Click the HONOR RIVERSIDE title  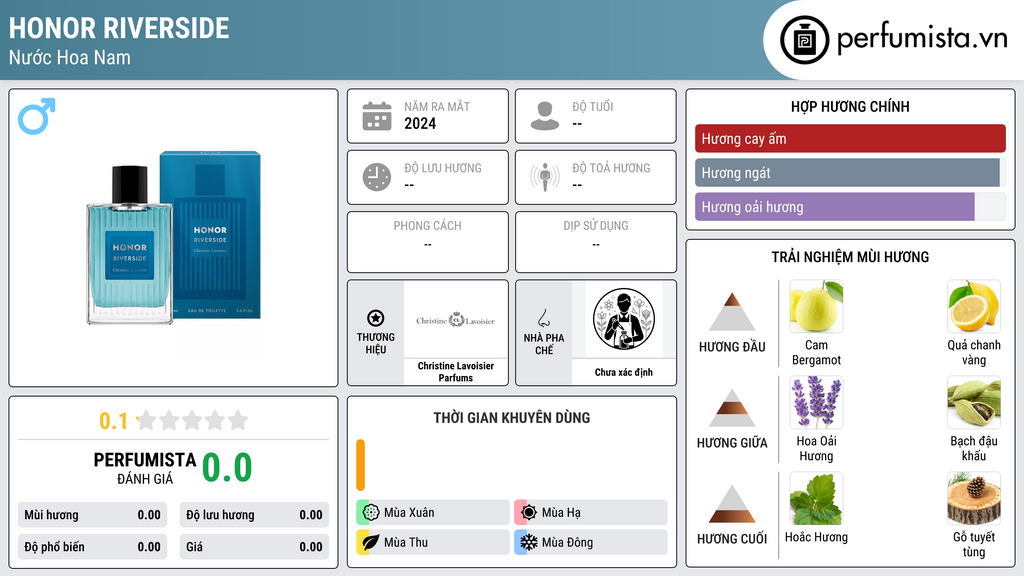[119, 28]
